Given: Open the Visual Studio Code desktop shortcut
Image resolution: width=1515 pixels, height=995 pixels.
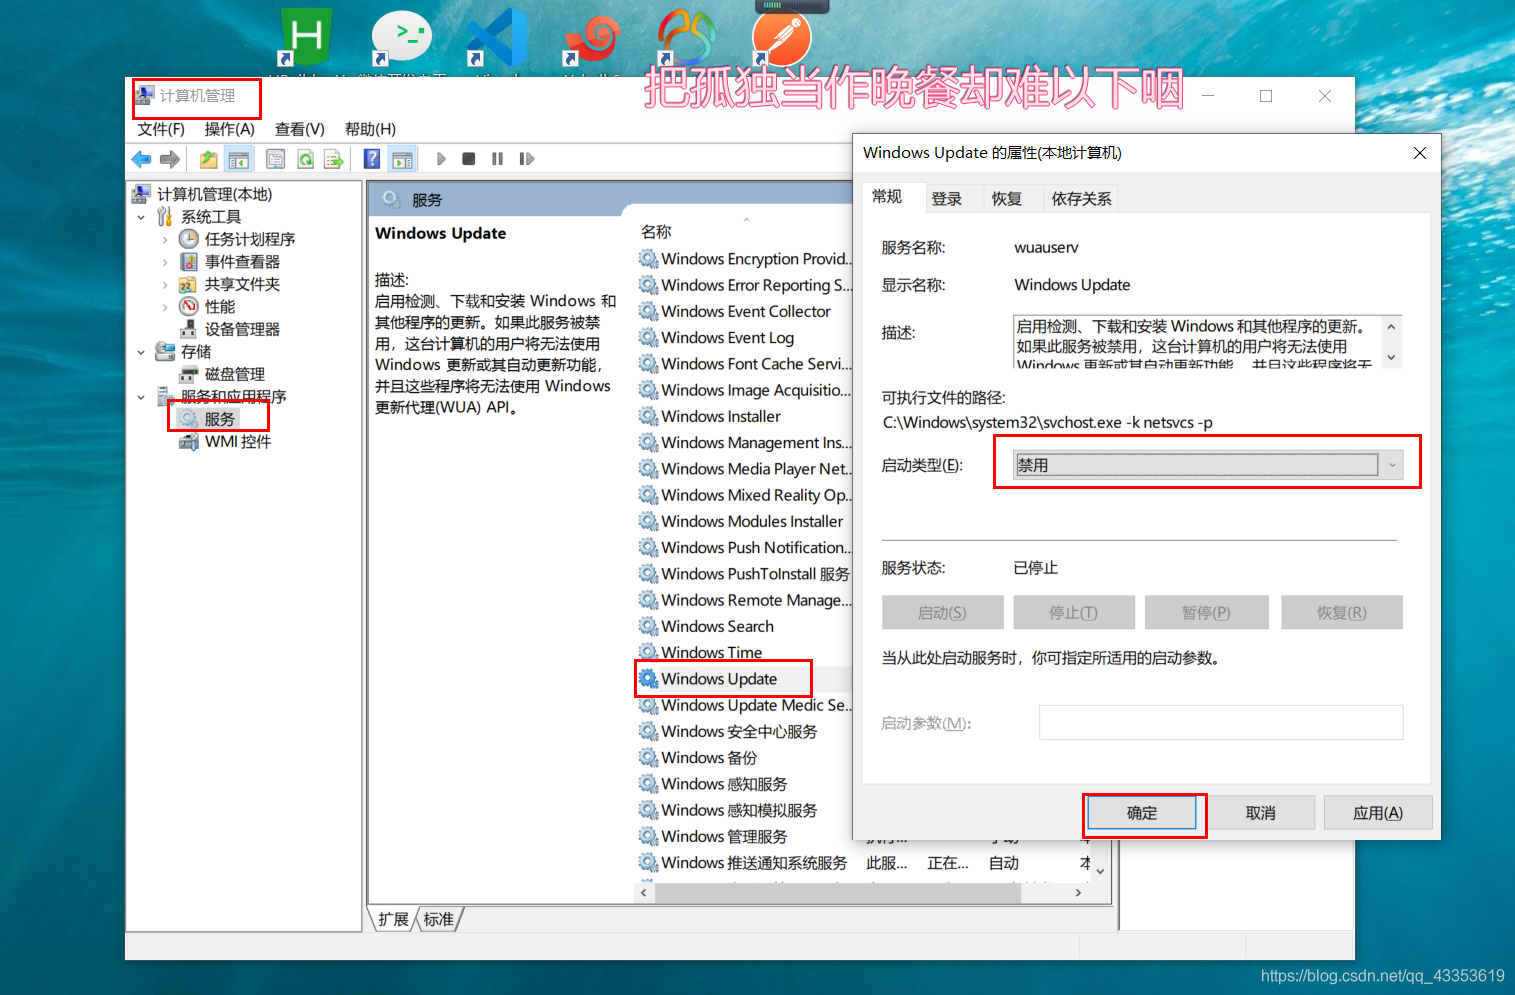Looking at the screenshot, I should click(x=497, y=38).
